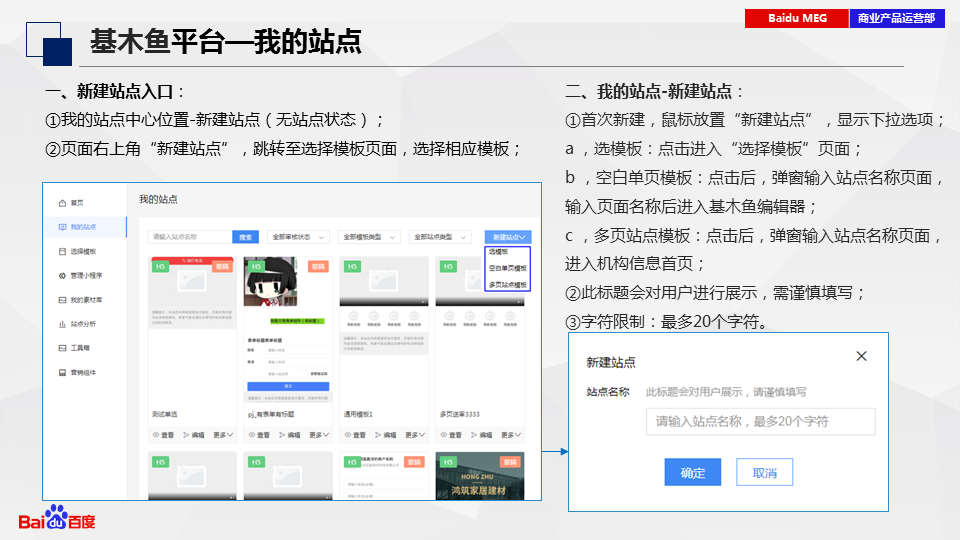Click H5 badge on 测试单选 card
The image size is (960, 540).
[x=160, y=266]
